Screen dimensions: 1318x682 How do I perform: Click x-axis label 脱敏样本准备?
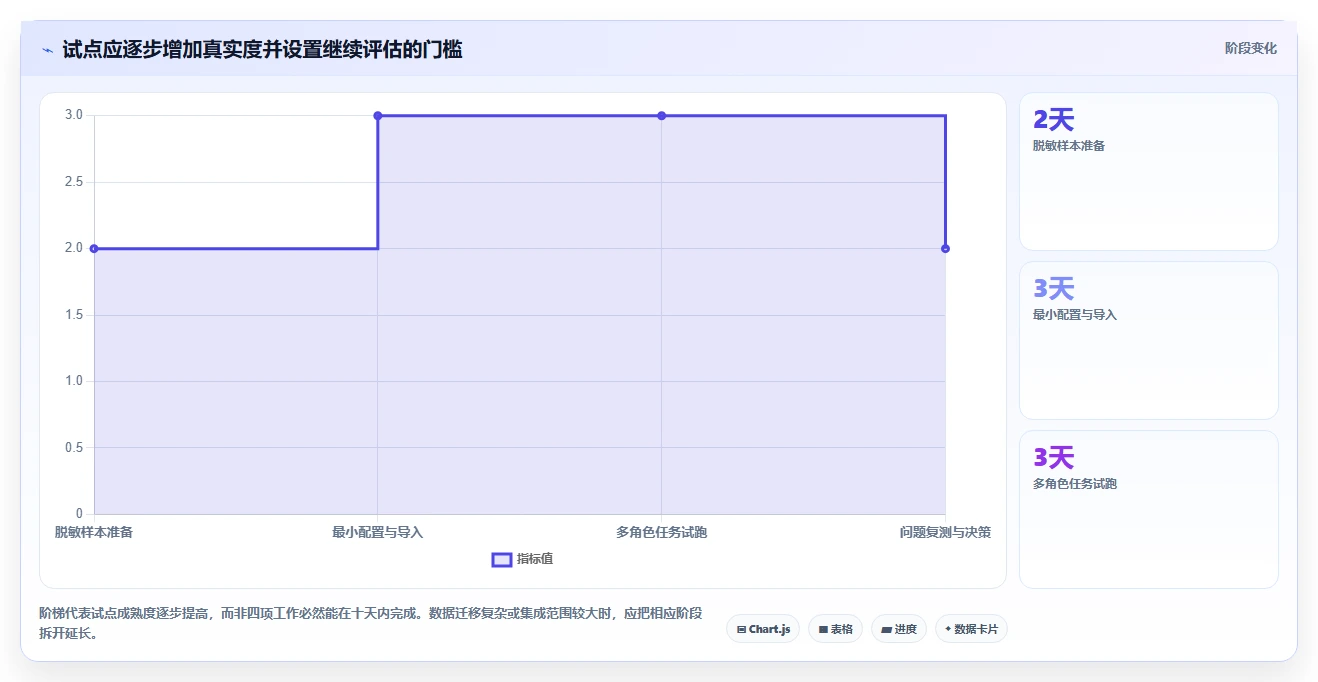tap(94, 532)
